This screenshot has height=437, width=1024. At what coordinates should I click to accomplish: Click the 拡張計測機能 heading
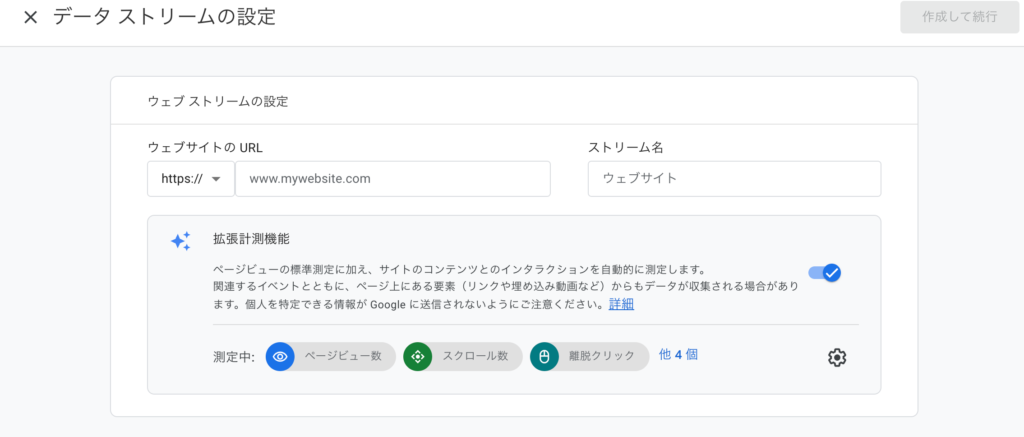pyautogui.click(x=252, y=239)
